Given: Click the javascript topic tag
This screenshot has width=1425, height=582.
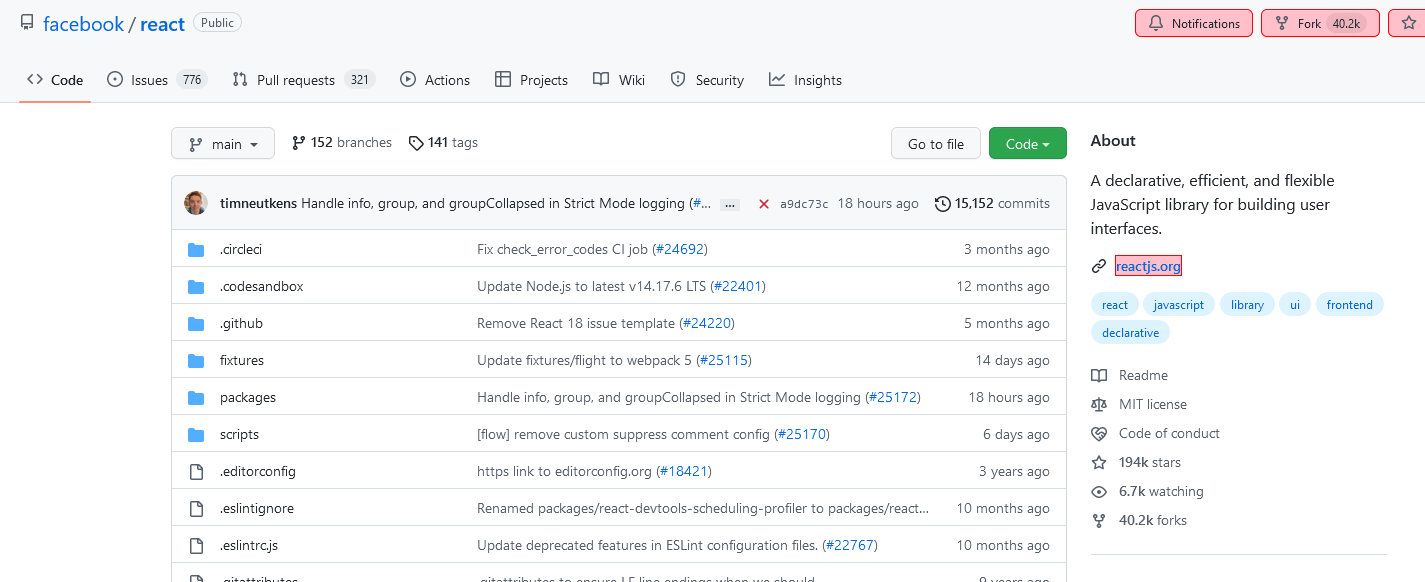Looking at the screenshot, I should tap(1178, 304).
